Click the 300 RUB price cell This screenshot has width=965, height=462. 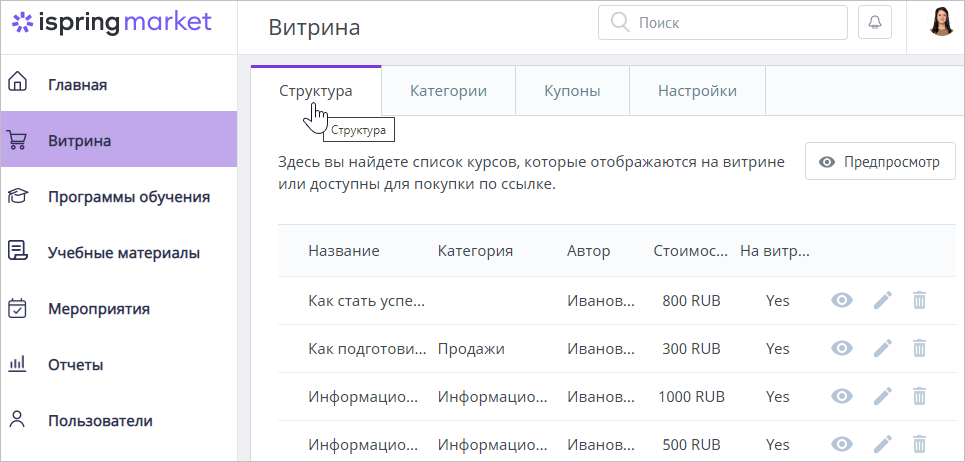pyautogui.click(x=691, y=349)
